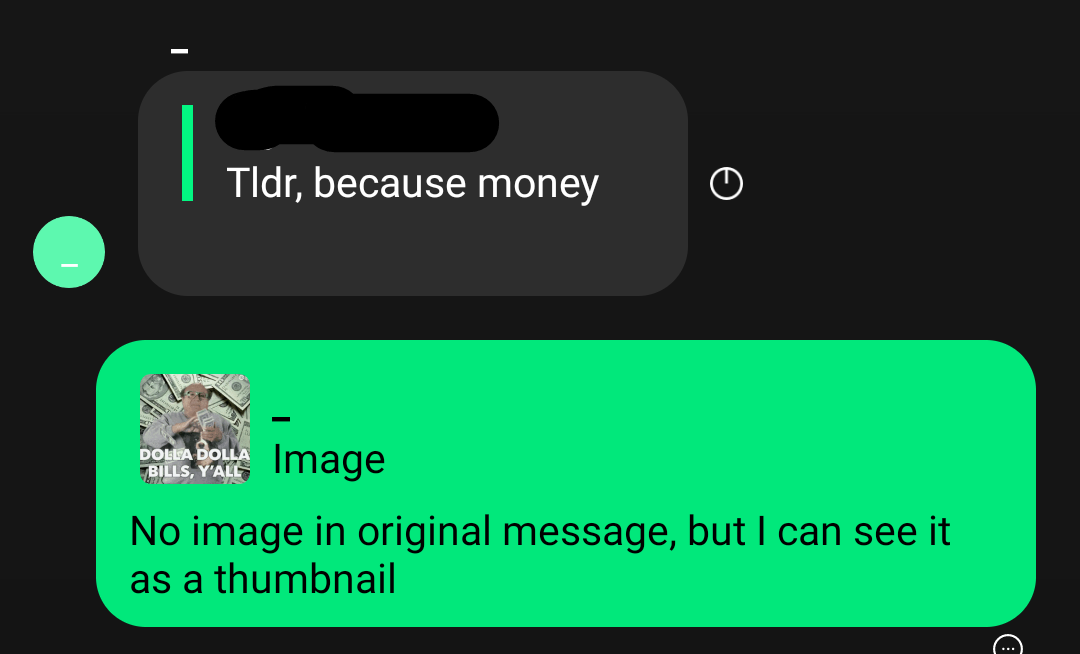The image size is (1080, 654).
Task: Open the mint green contact avatar
Action: coord(69,252)
